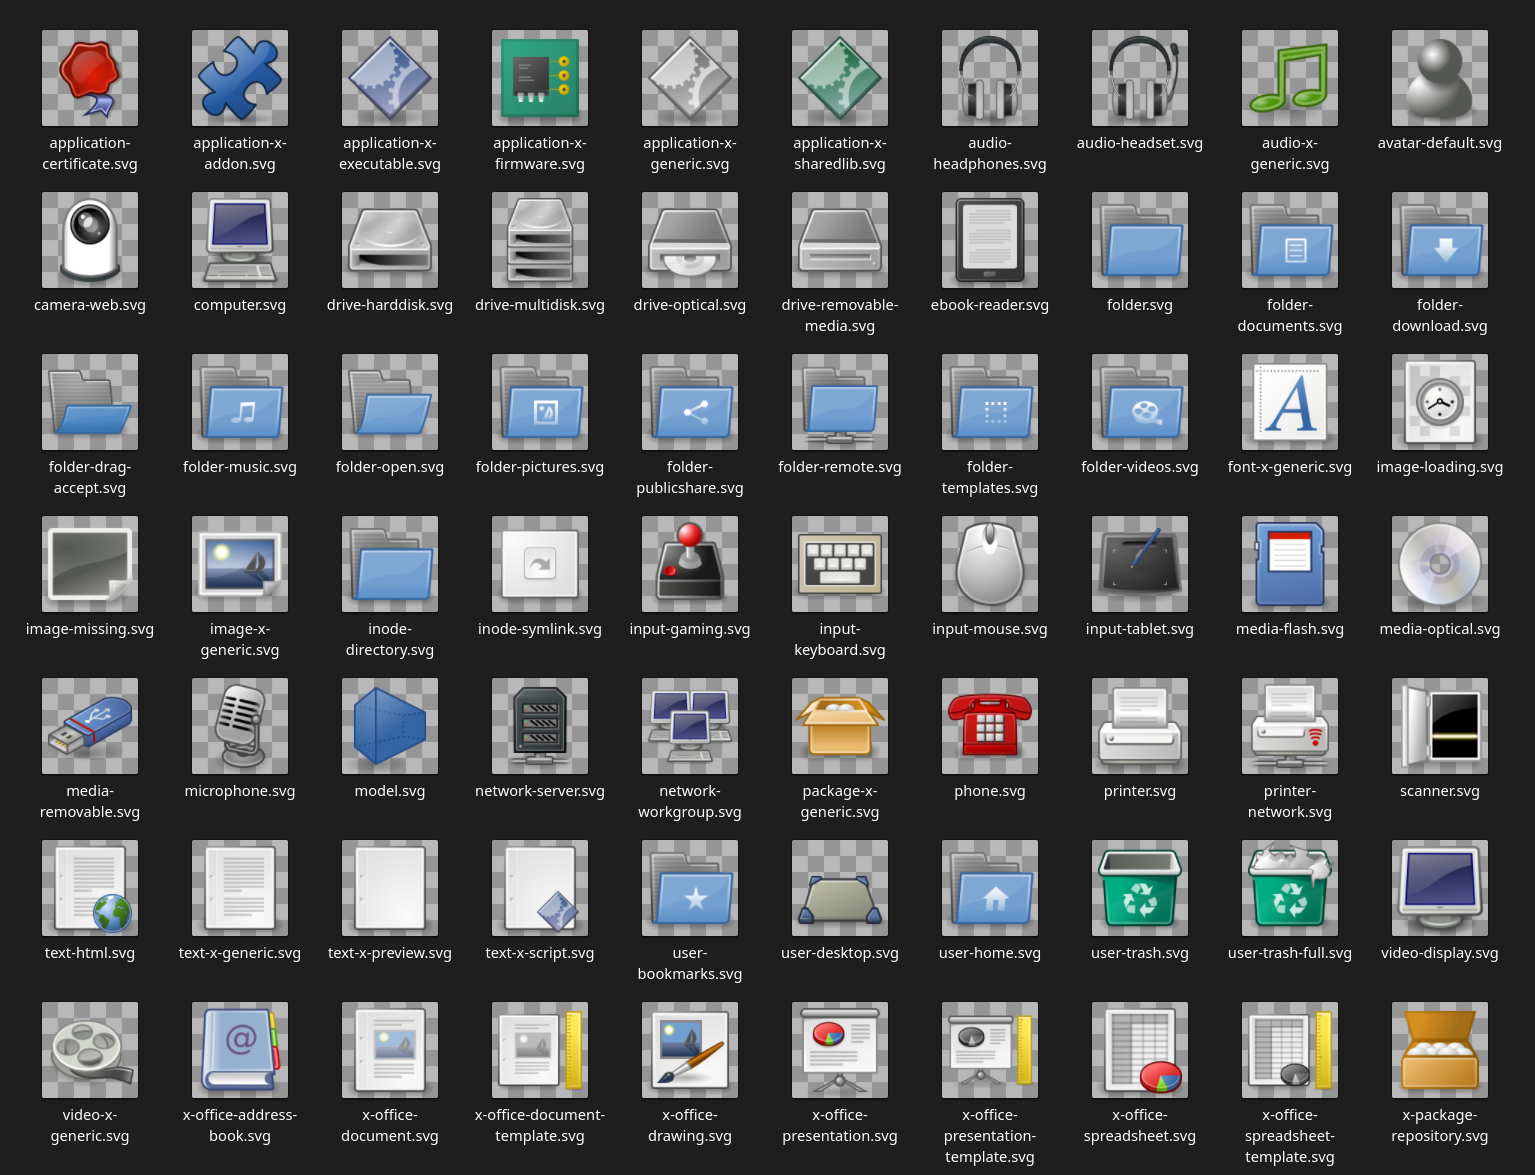Select the printer-network icon
Screen dimensions: 1535x1175
pyautogui.click(x=1290, y=726)
